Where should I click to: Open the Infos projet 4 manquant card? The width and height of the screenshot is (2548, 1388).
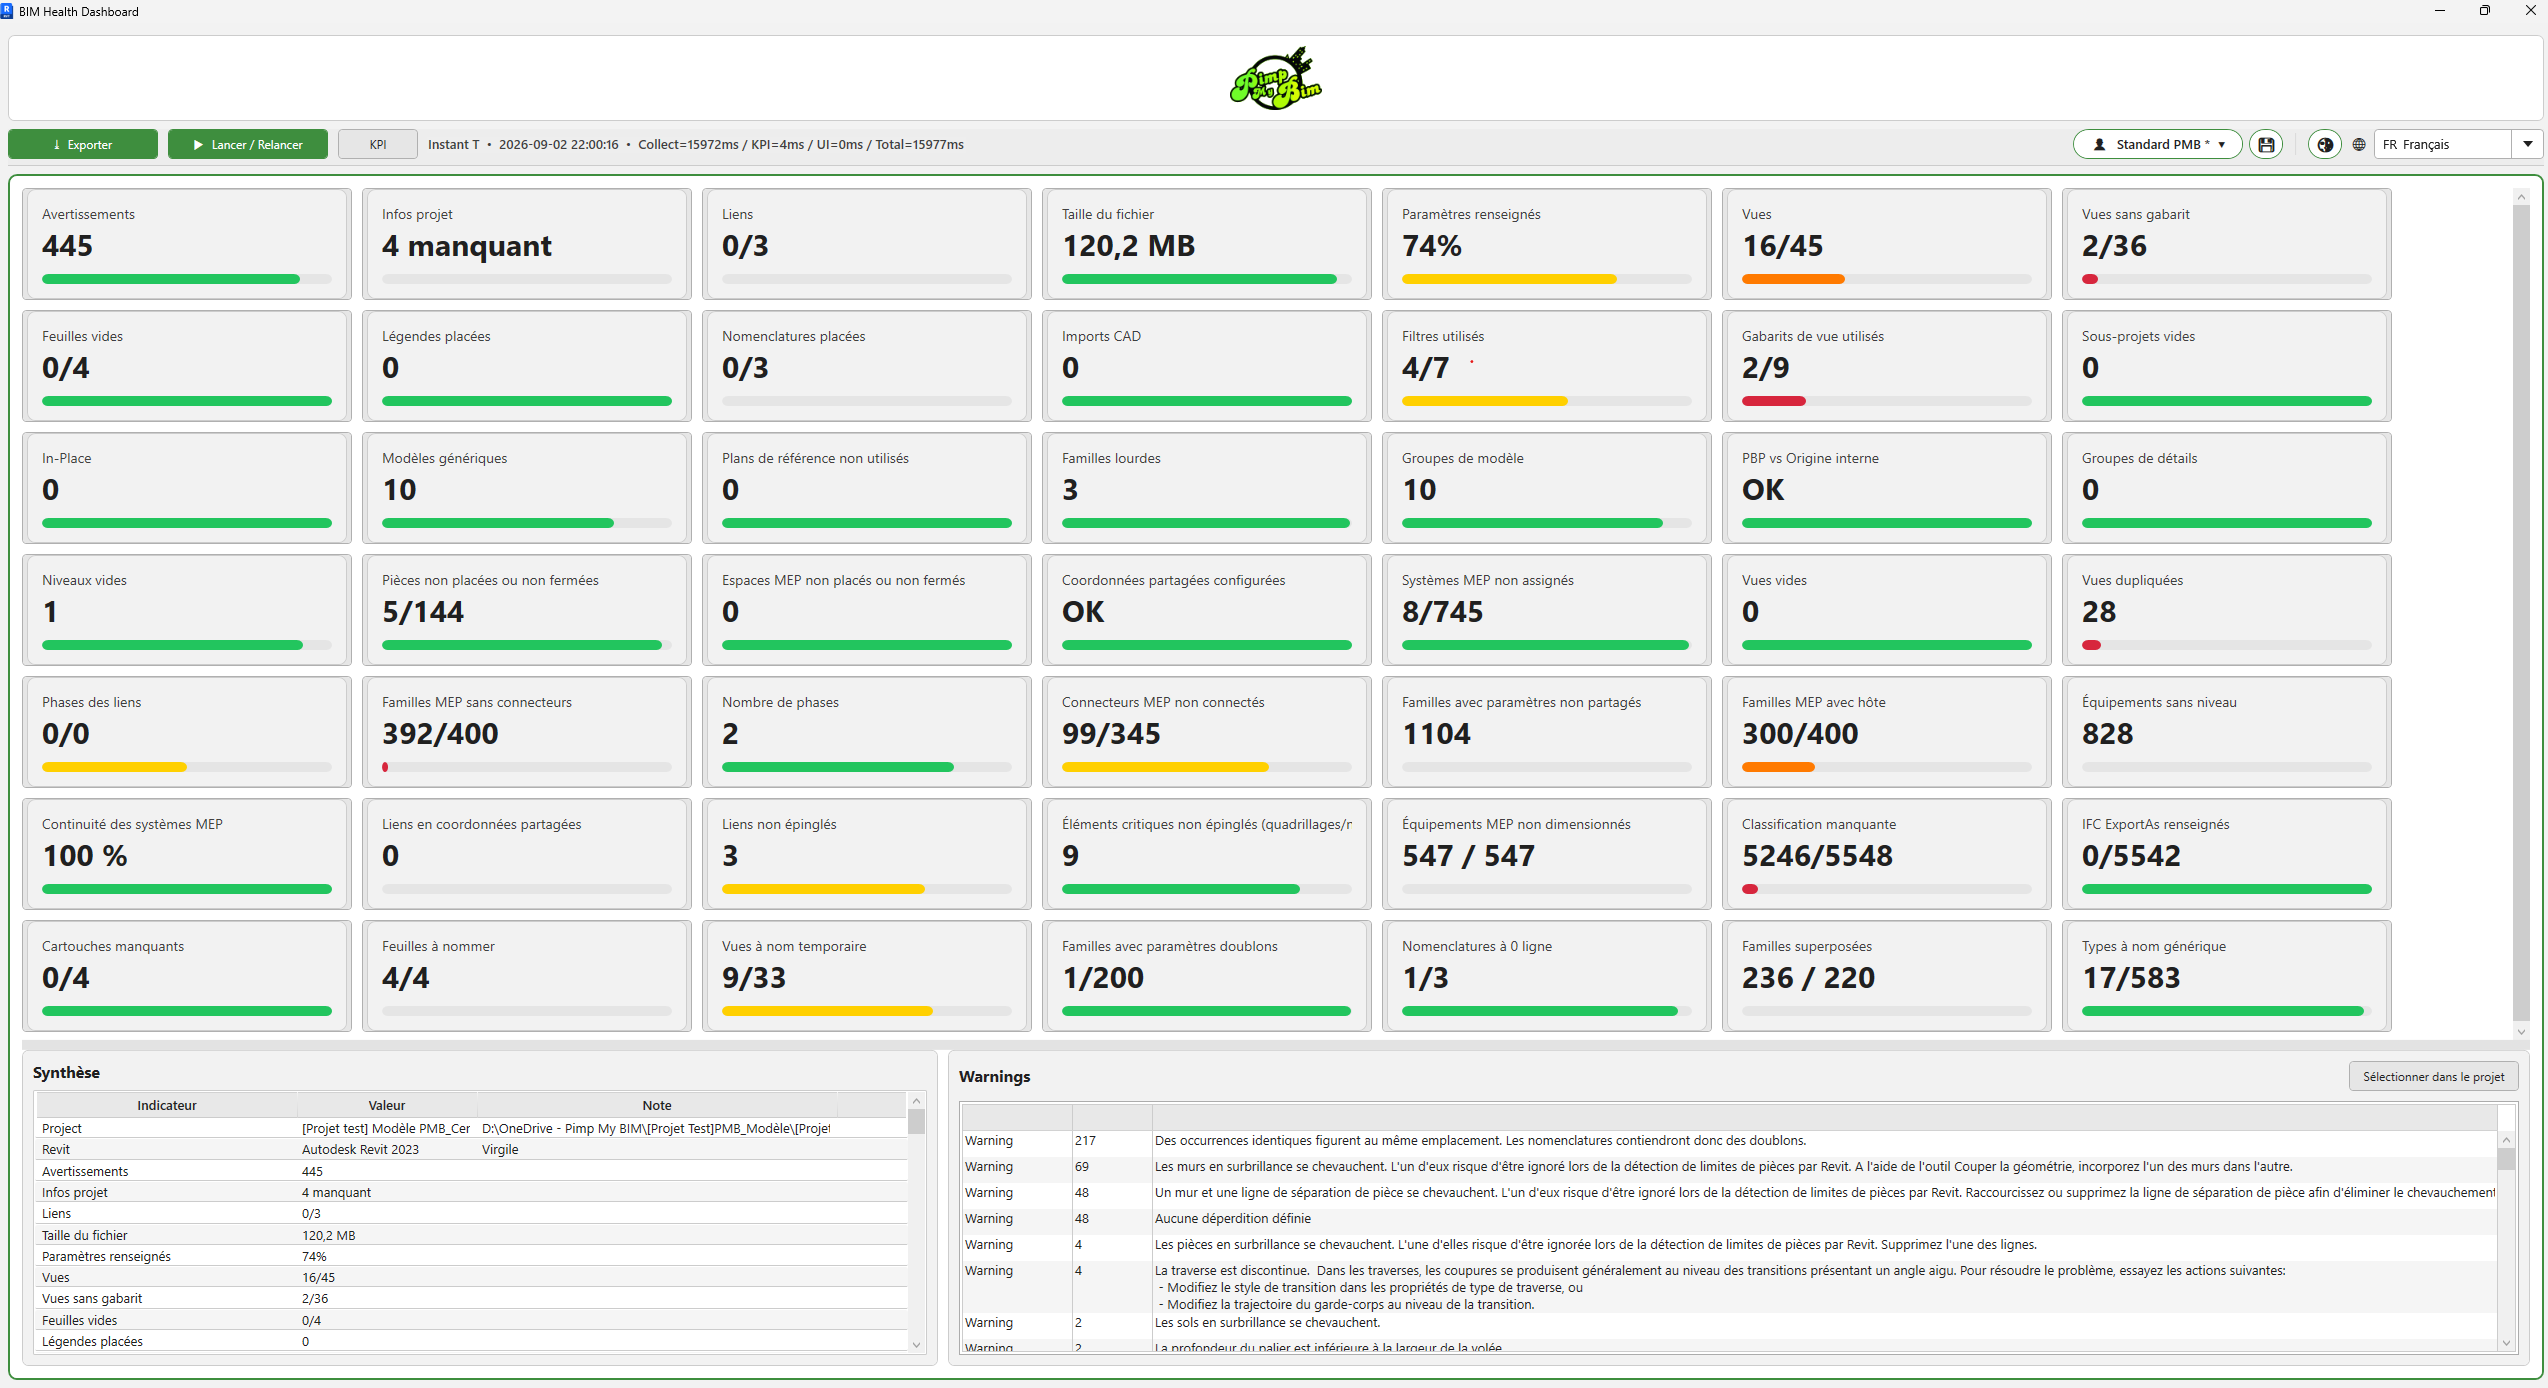(527, 244)
